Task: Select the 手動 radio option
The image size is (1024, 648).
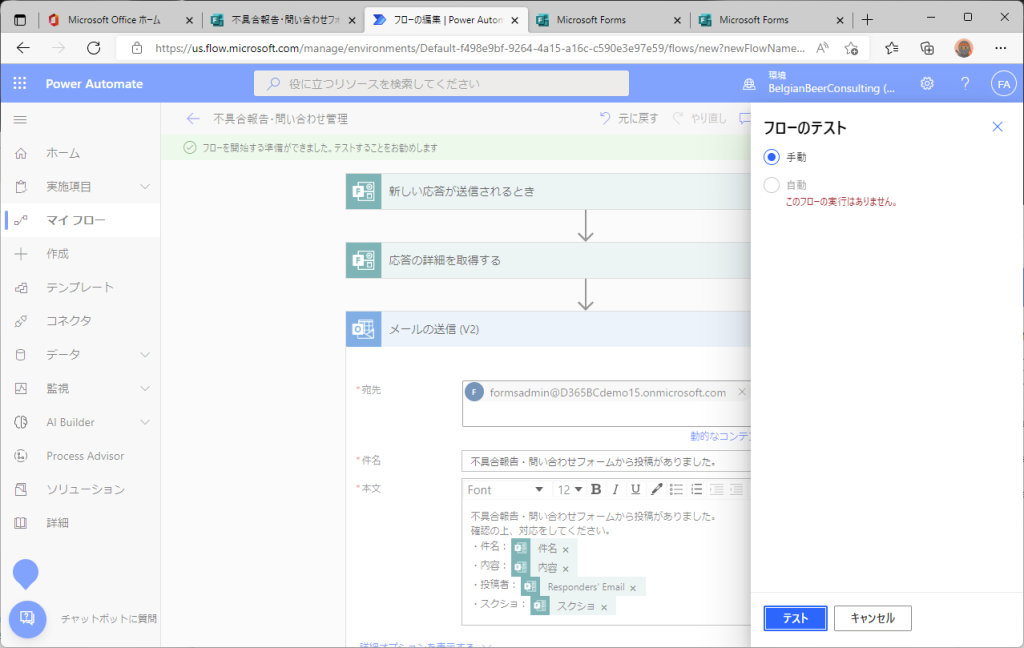Action: point(771,157)
